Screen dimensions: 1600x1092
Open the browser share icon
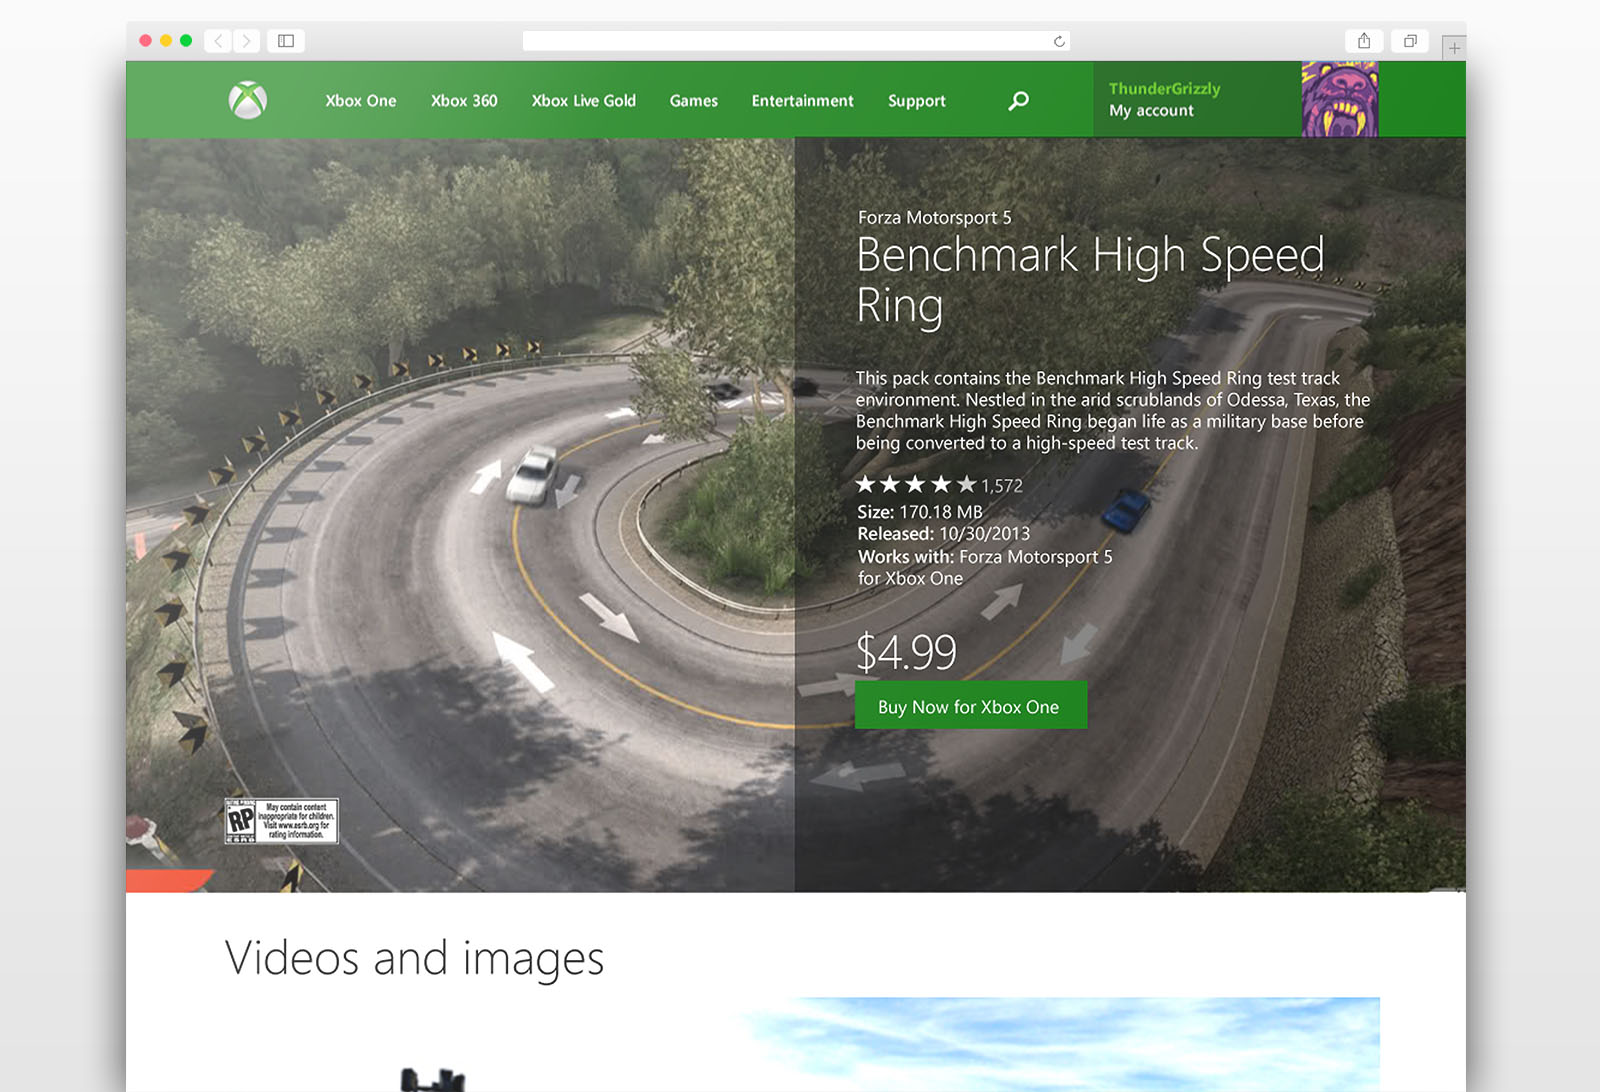[x=1365, y=41]
